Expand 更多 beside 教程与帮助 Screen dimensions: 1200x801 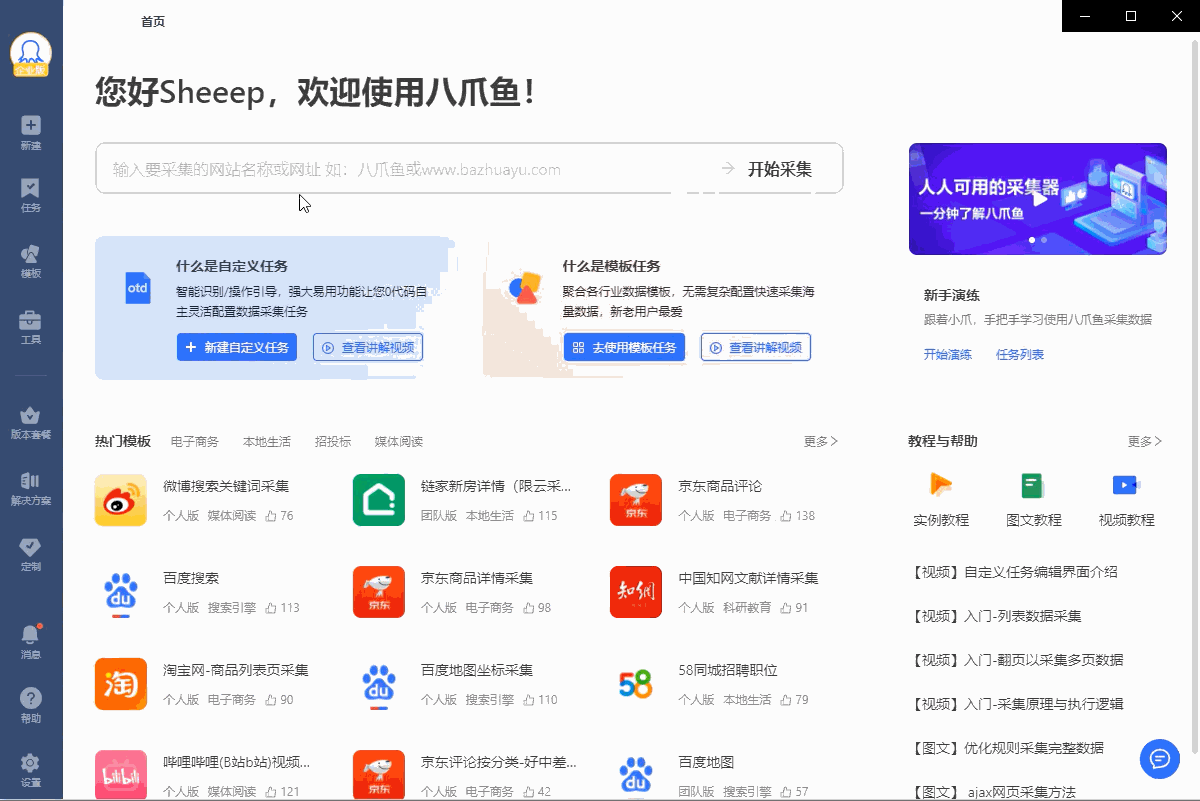1145,441
